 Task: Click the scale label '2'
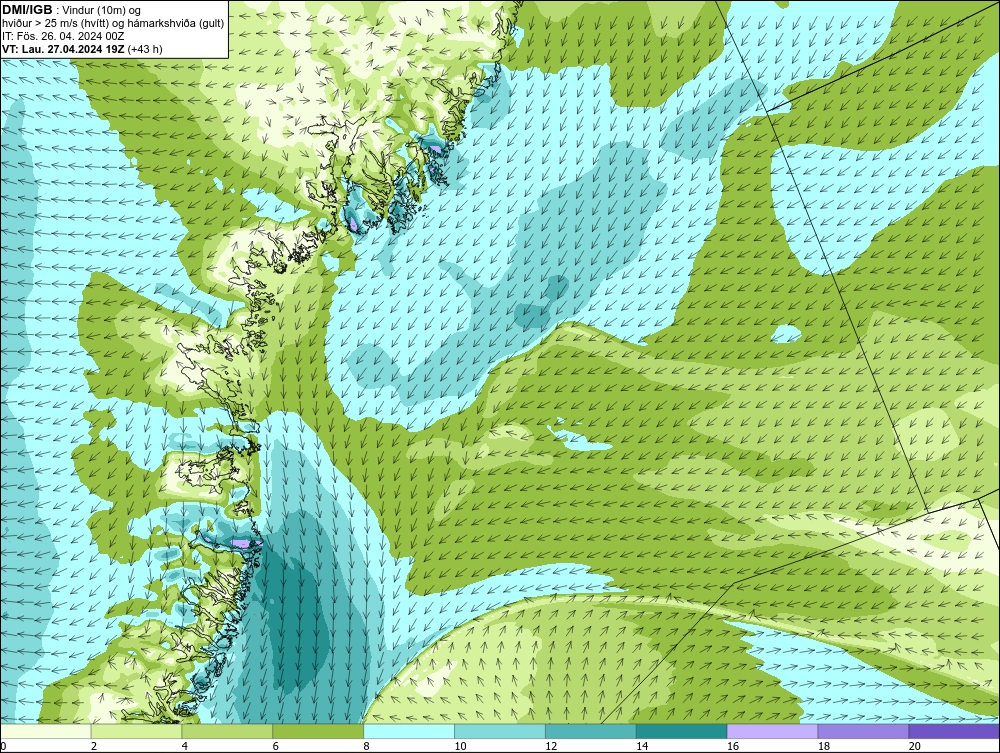[x=94, y=746]
